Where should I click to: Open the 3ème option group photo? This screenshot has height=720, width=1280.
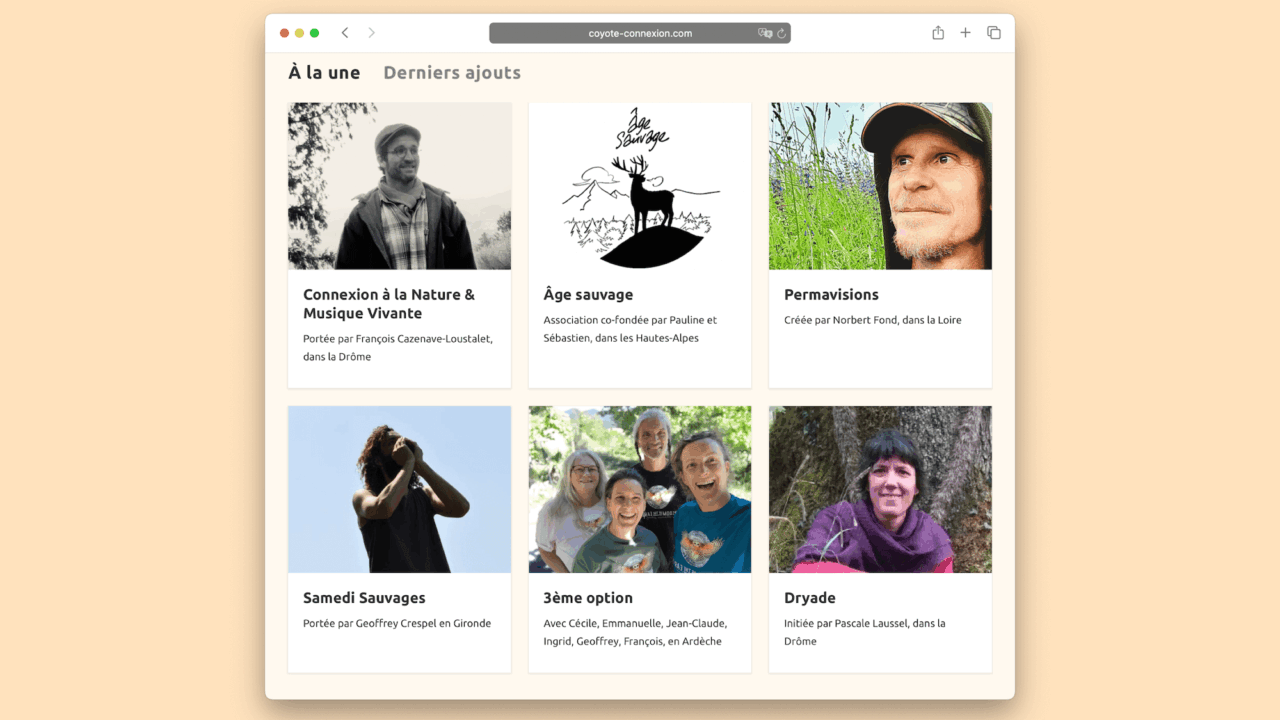tap(640, 489)
